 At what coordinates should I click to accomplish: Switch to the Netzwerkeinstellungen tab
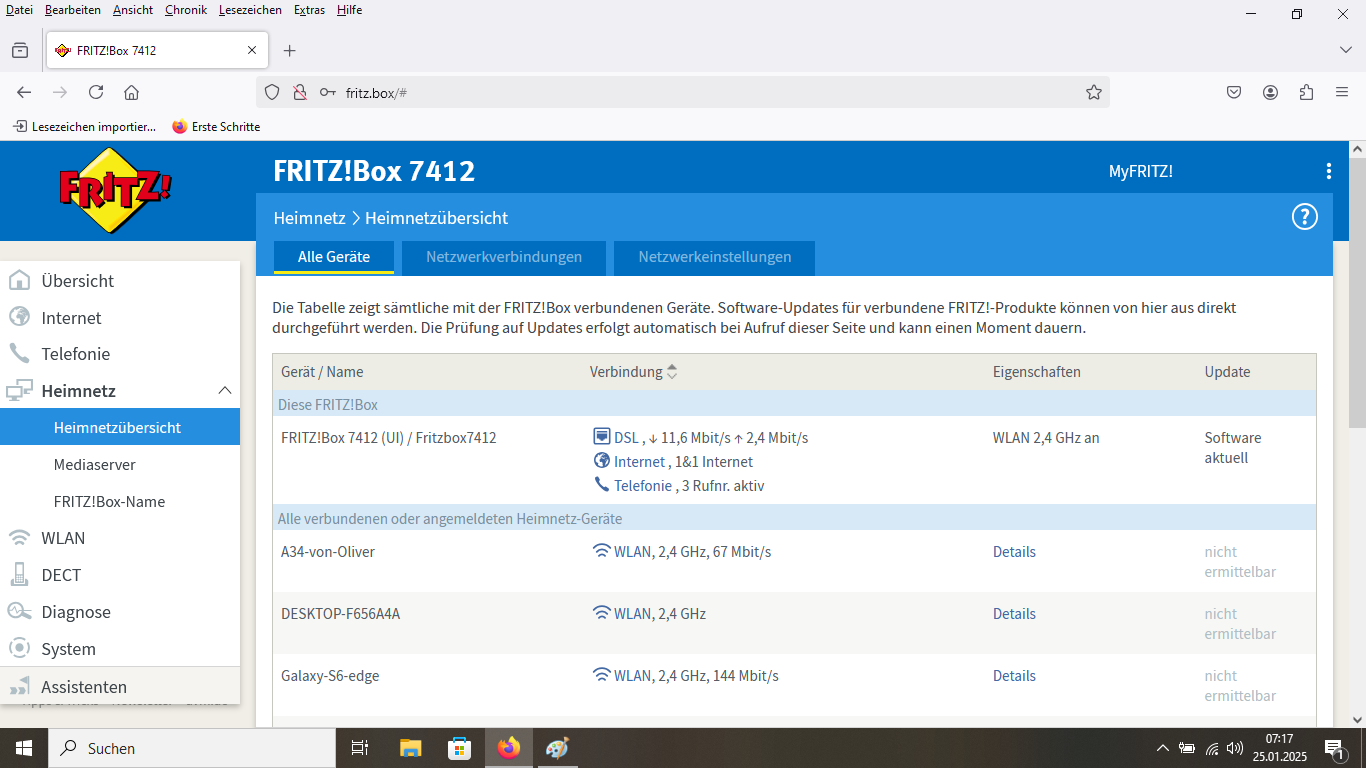point(715,257)
